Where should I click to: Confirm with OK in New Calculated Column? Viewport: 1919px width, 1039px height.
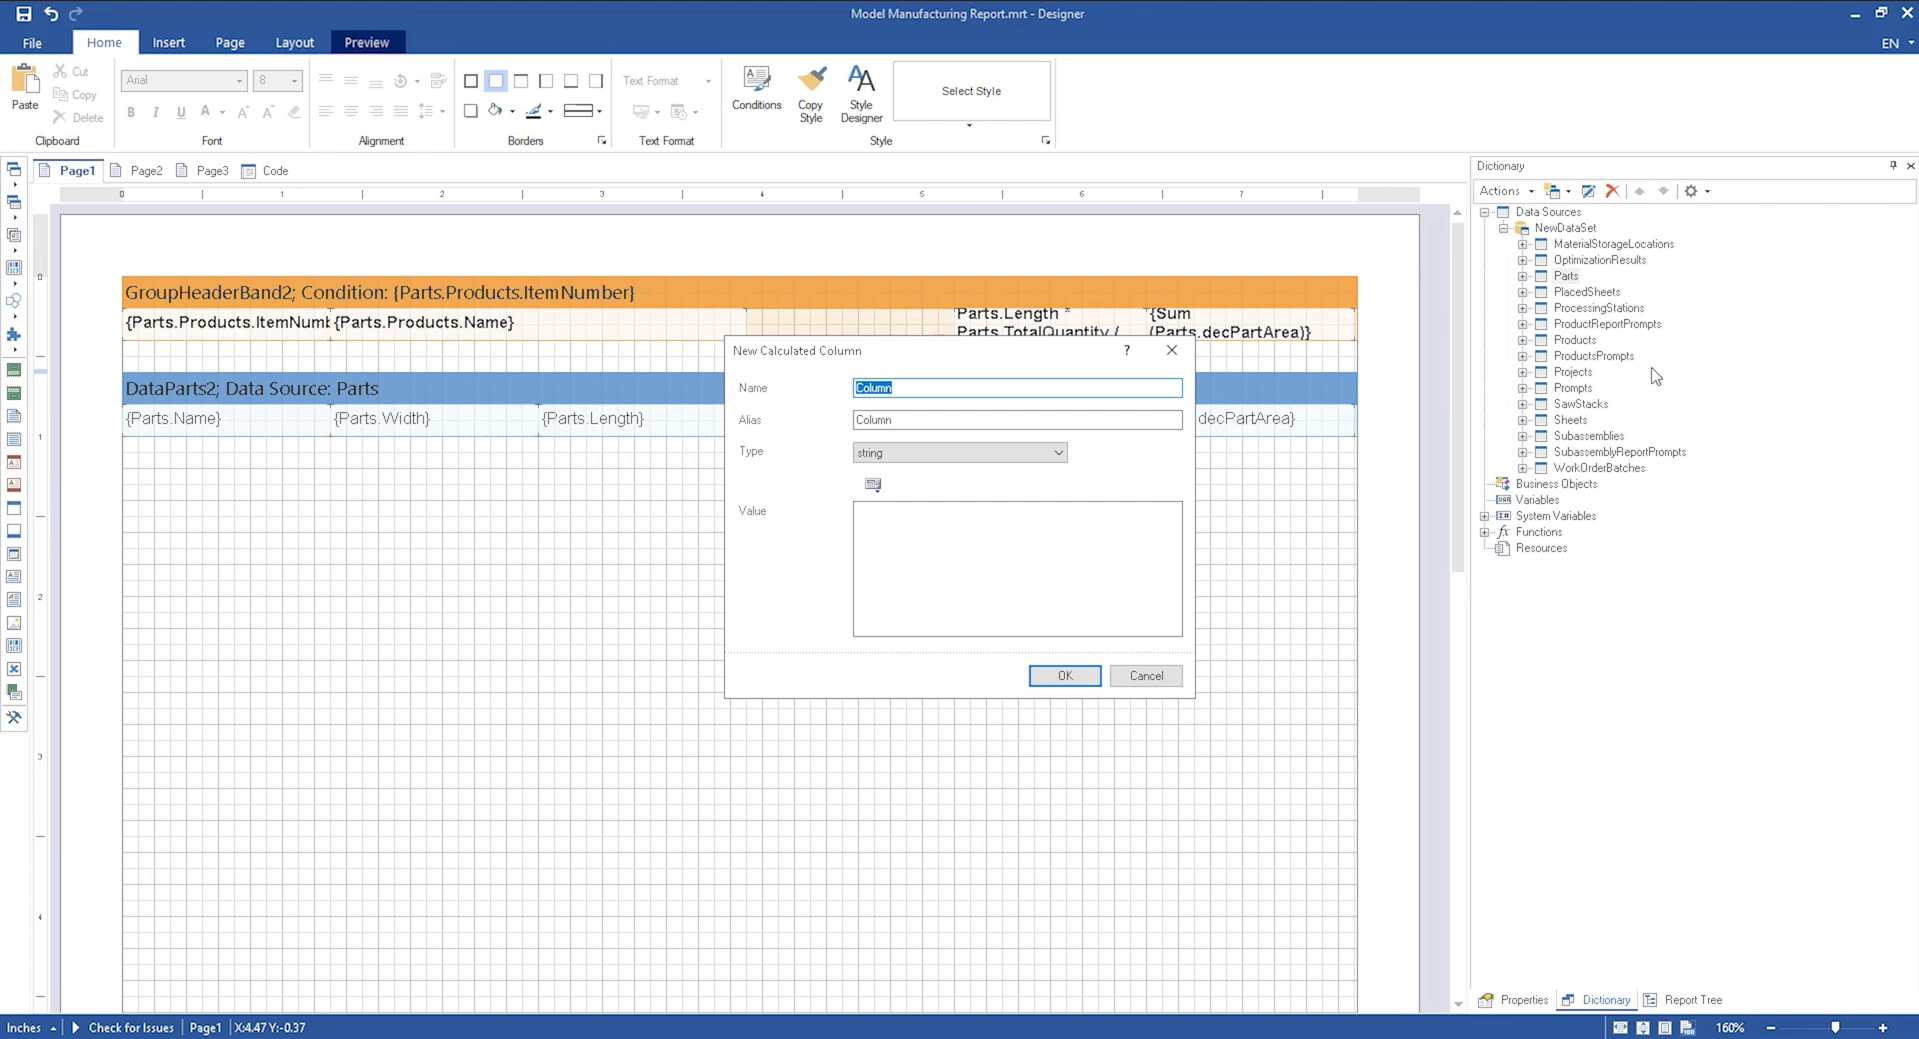click(1063, 675)
